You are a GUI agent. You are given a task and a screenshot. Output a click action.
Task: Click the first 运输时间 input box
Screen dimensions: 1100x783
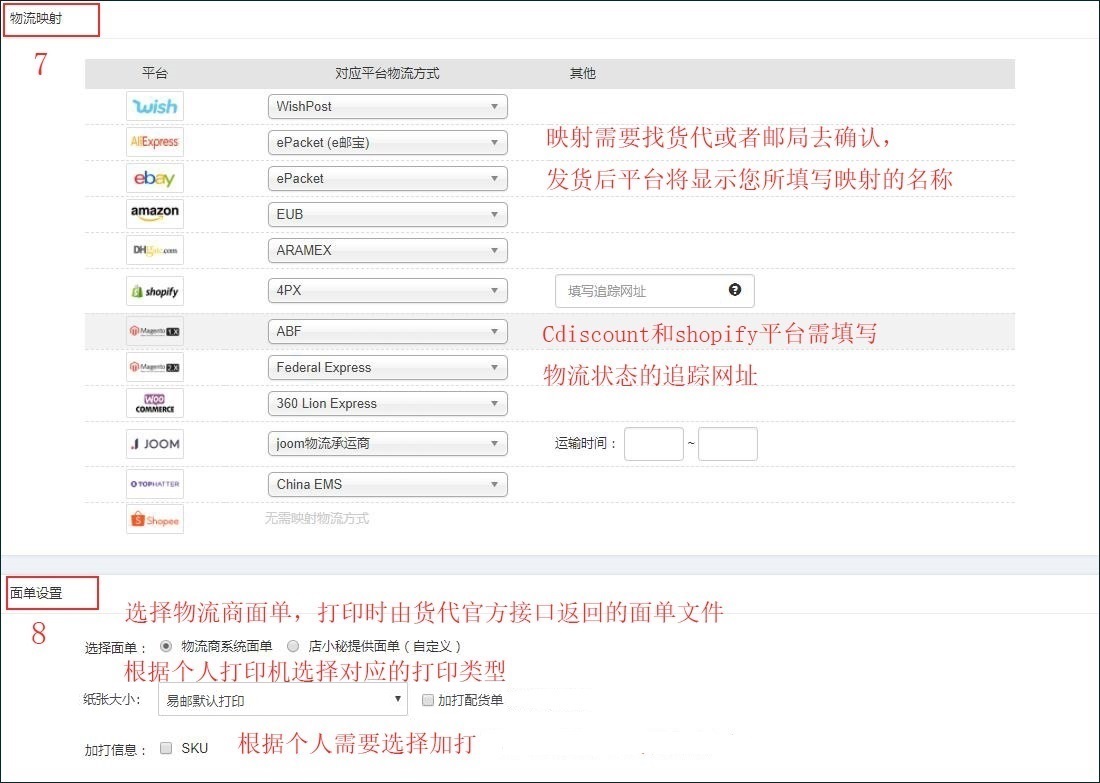pyautogui.click(x=653, y=443)
